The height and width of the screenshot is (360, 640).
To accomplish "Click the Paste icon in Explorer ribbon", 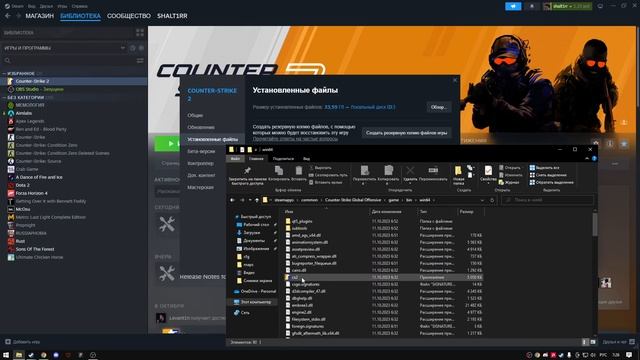I will 299,170.
